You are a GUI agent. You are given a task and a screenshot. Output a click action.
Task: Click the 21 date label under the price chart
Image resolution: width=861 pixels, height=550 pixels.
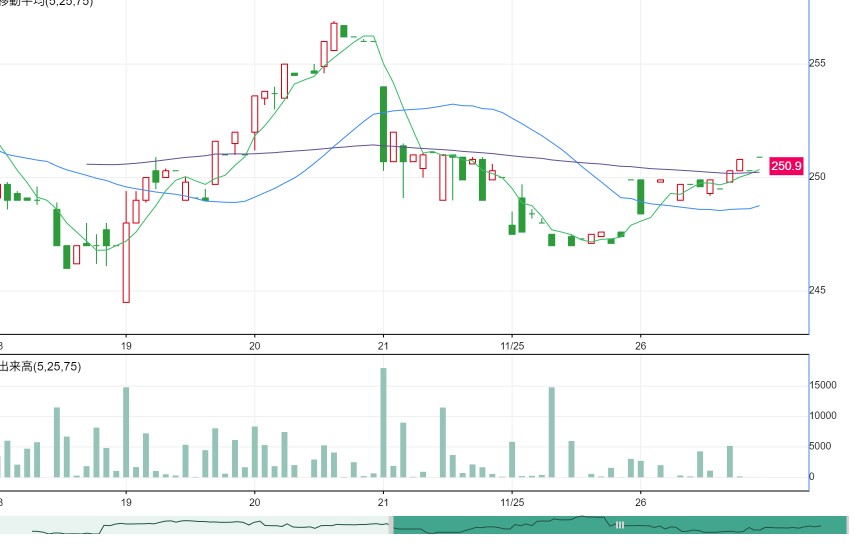coord(383,346)
